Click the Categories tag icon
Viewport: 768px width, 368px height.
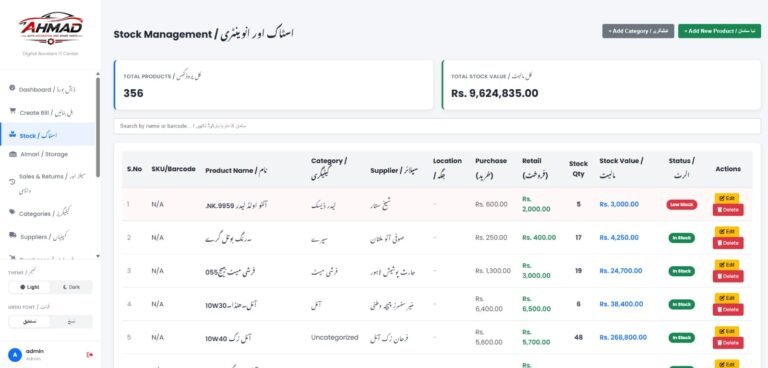[x=13, y=213]
